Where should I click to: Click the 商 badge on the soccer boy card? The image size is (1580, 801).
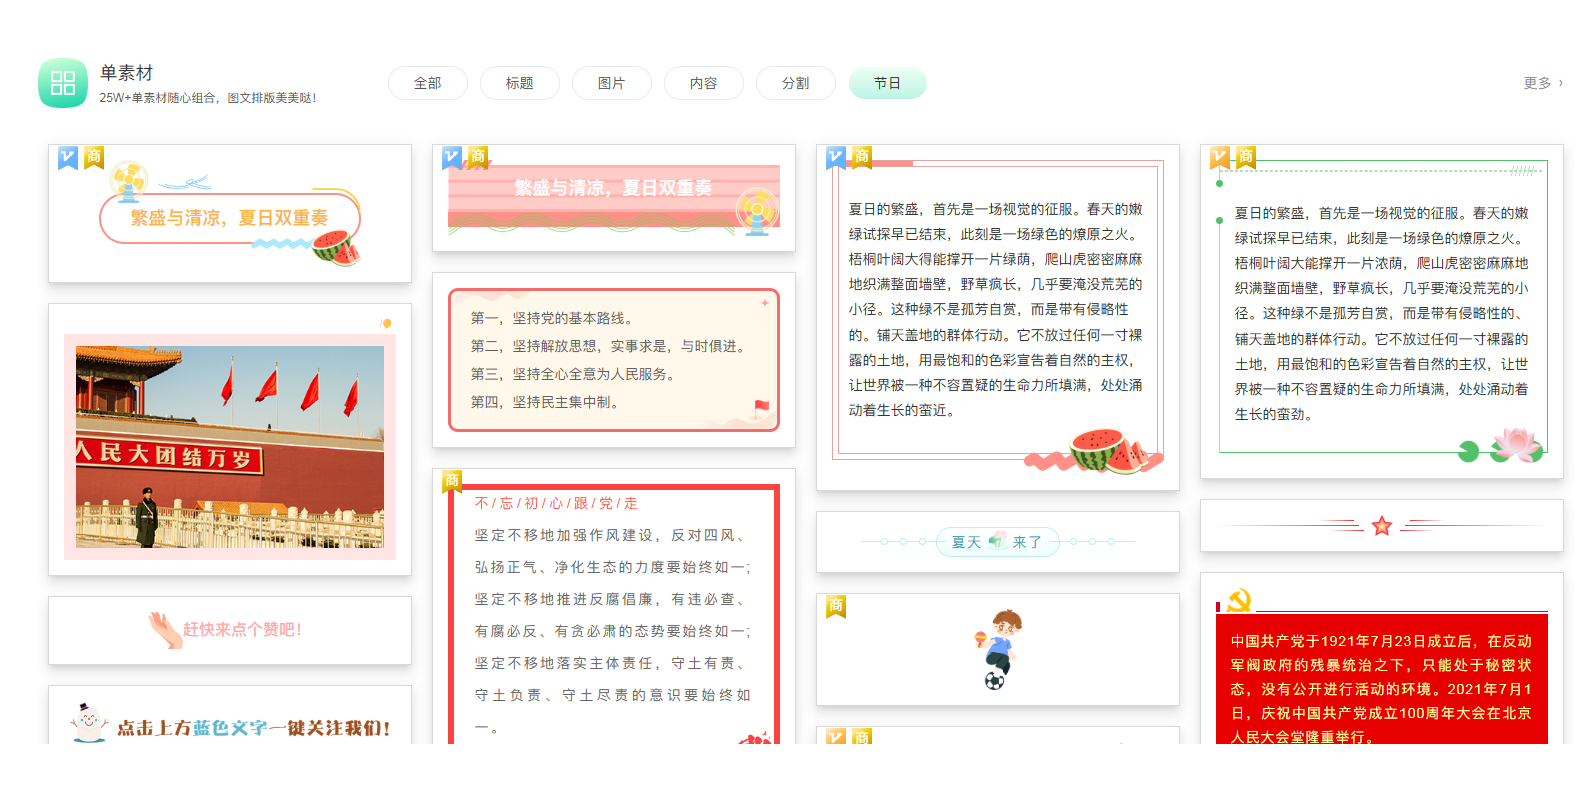click(836, 607)
